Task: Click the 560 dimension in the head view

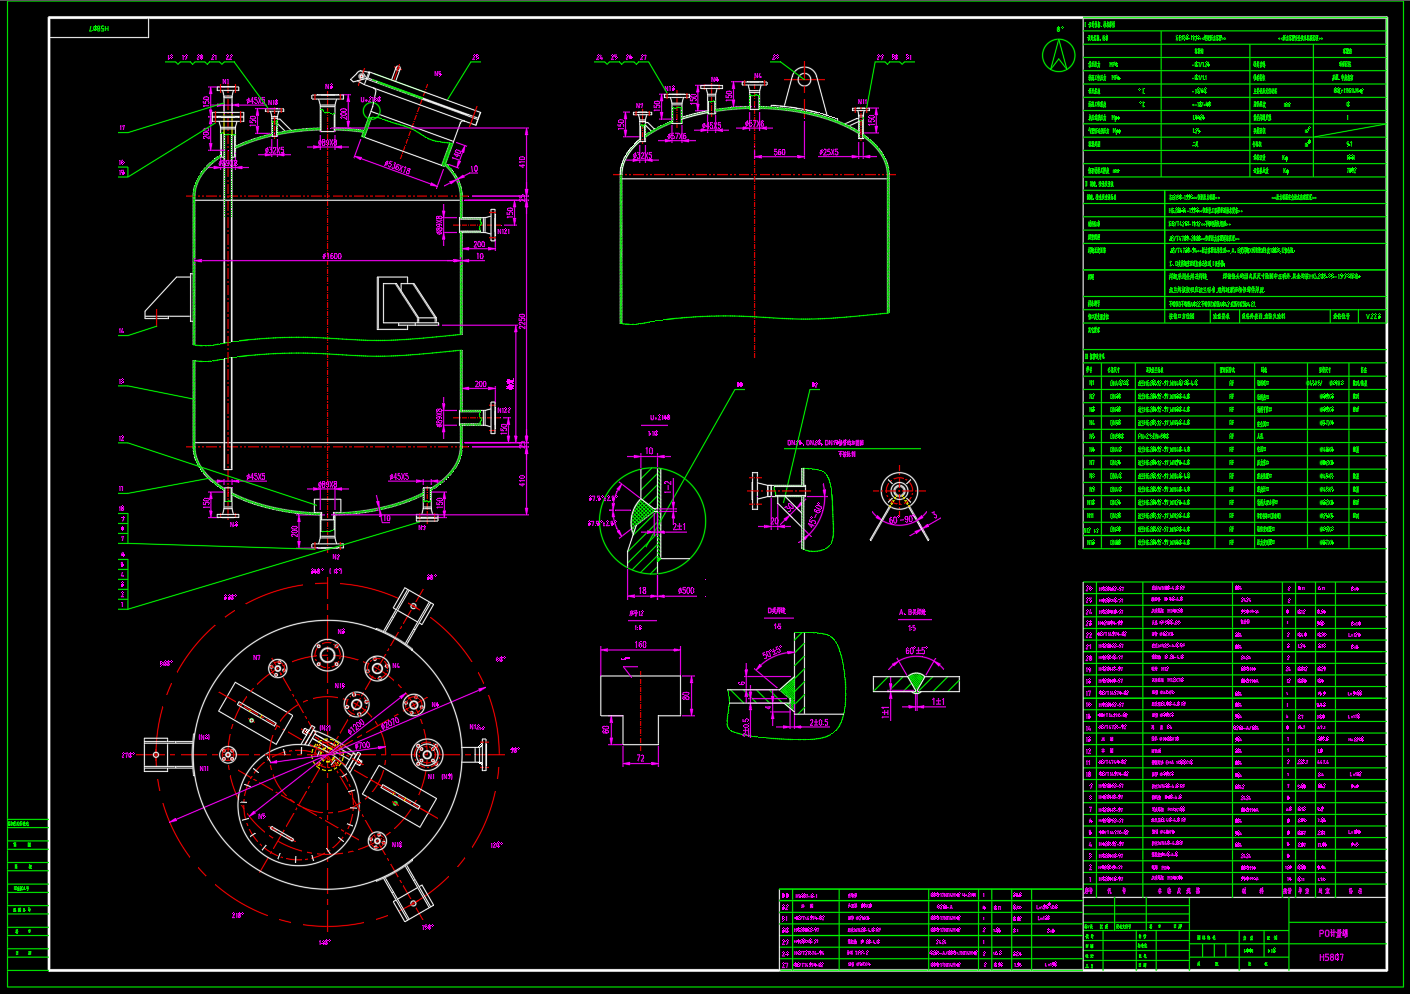Action: coord(779,153)
